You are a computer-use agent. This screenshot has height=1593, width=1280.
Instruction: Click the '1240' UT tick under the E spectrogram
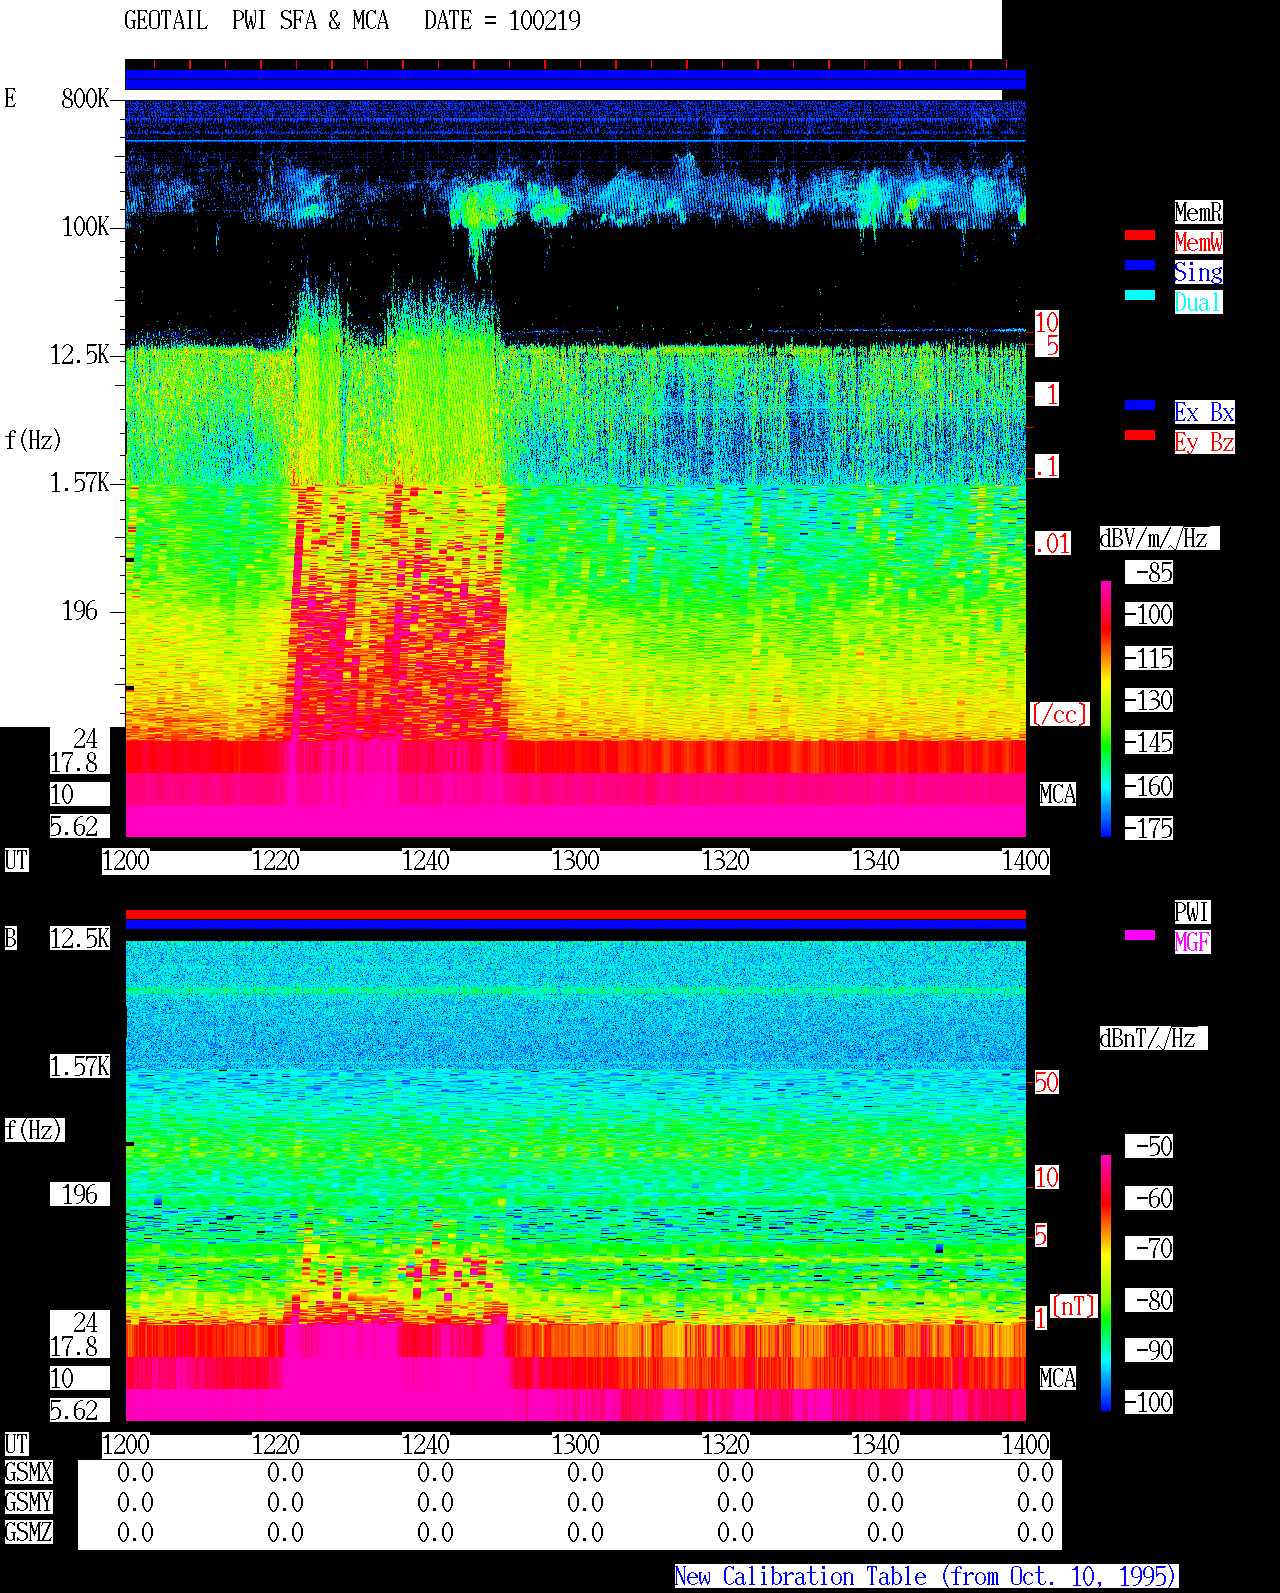click(426, 860)
